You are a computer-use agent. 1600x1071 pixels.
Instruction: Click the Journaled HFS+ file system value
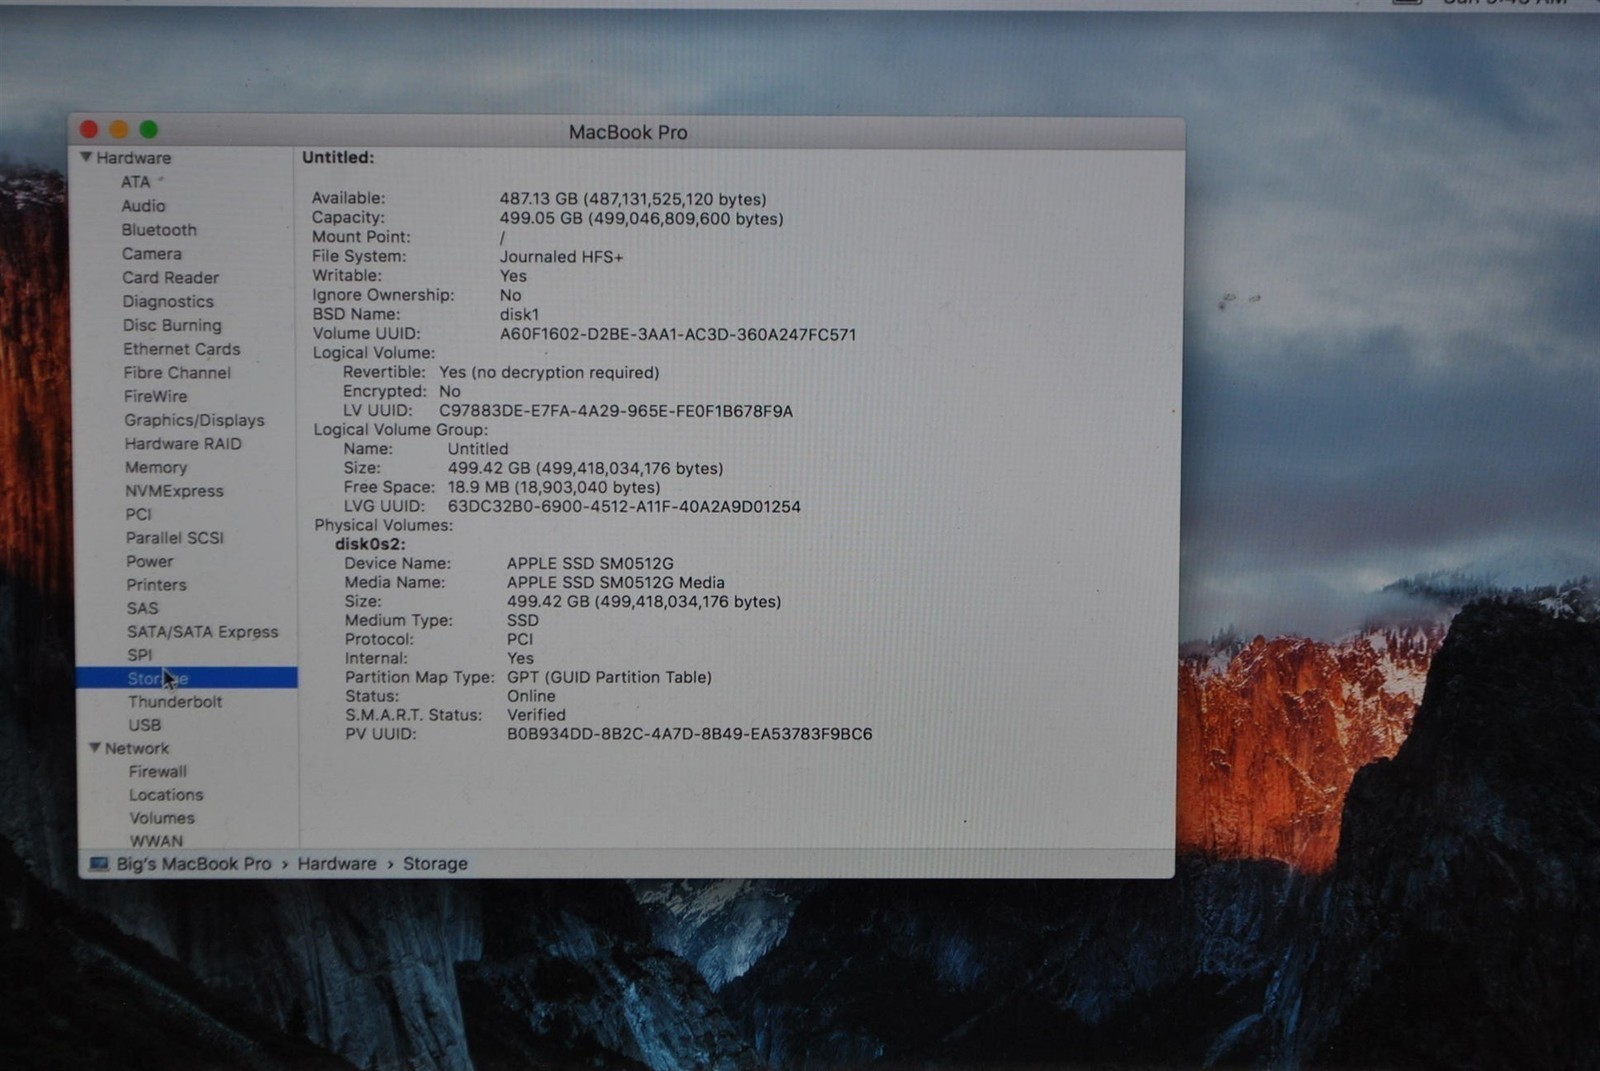click(x=561, y=257)
